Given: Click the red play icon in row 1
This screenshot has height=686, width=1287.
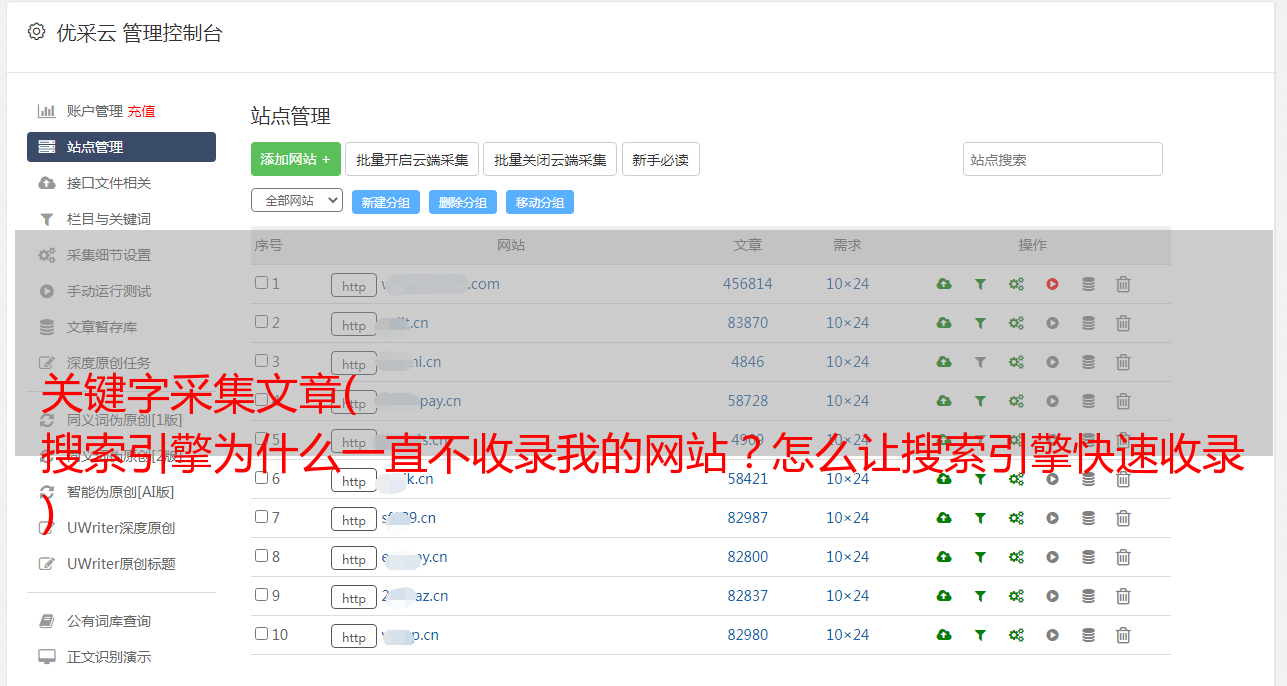Looking at the screenshot, I should click(x=1052, y=284).
